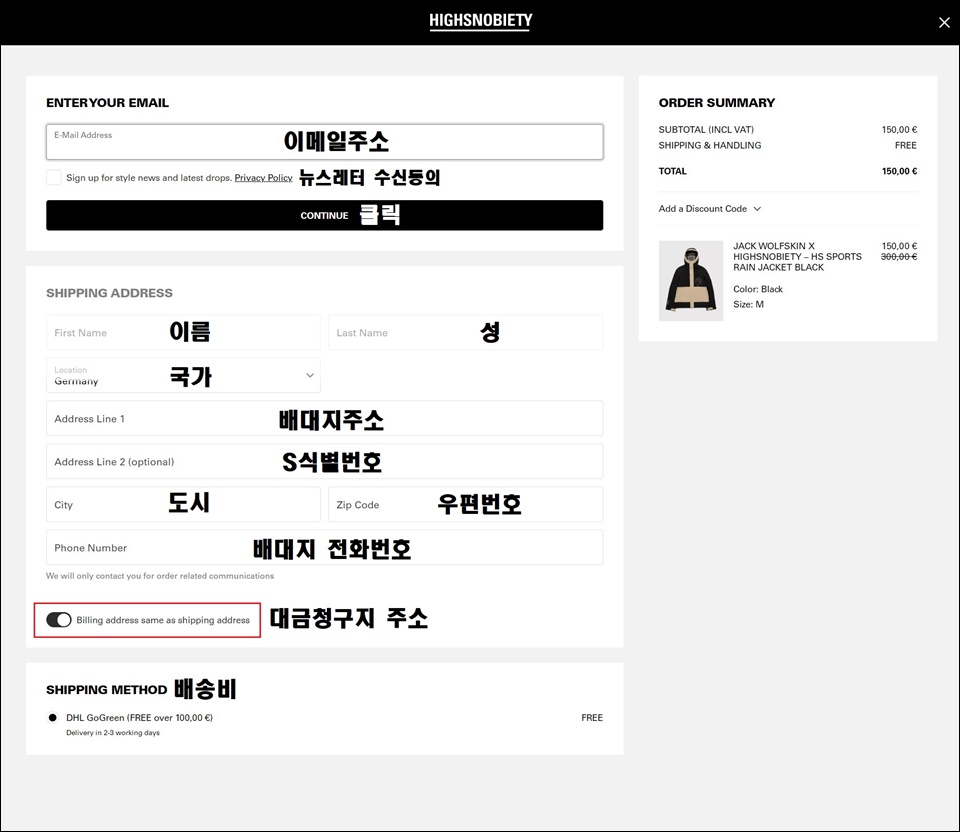Focus the First Name field
The height and width of the screenshot is (832, 960).
coord(183,332)
